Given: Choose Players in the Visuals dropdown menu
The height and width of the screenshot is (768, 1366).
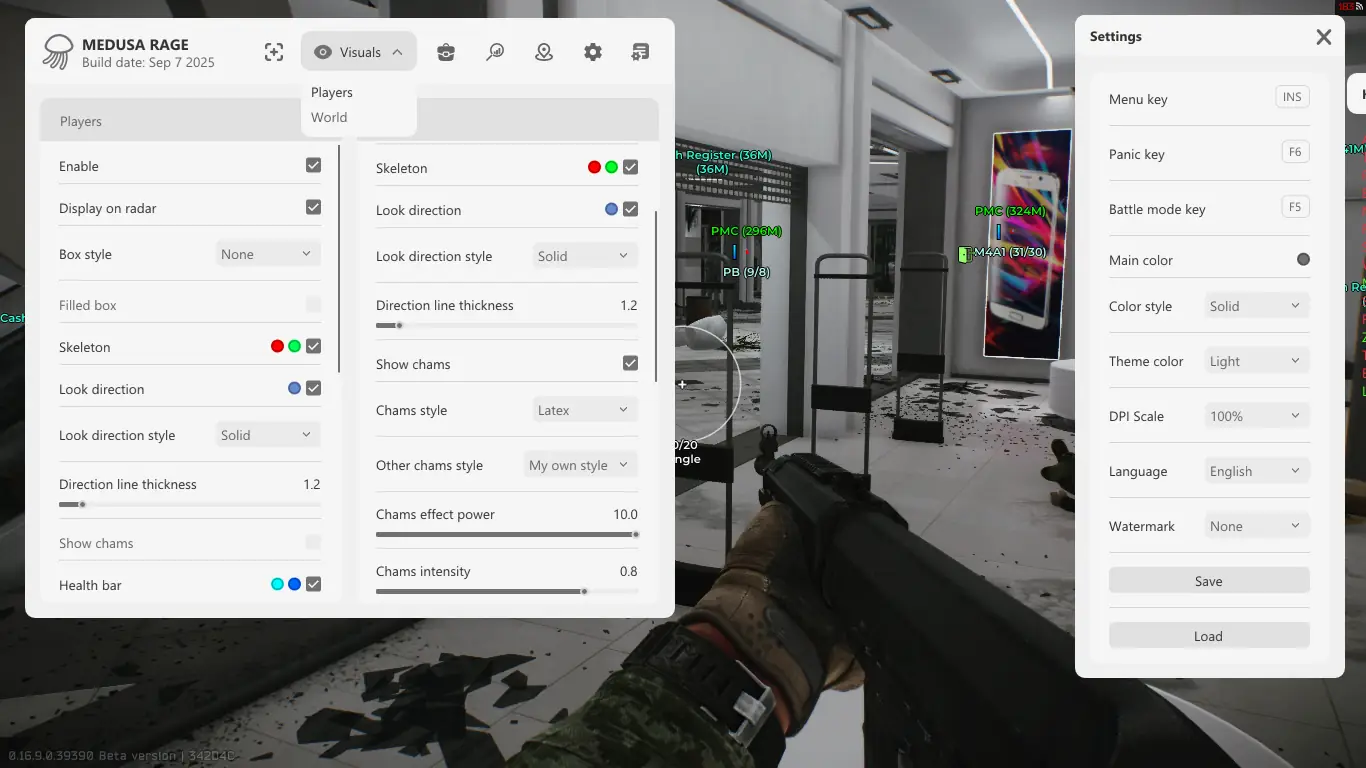Looking at the screenshot, I should point(332,92).
